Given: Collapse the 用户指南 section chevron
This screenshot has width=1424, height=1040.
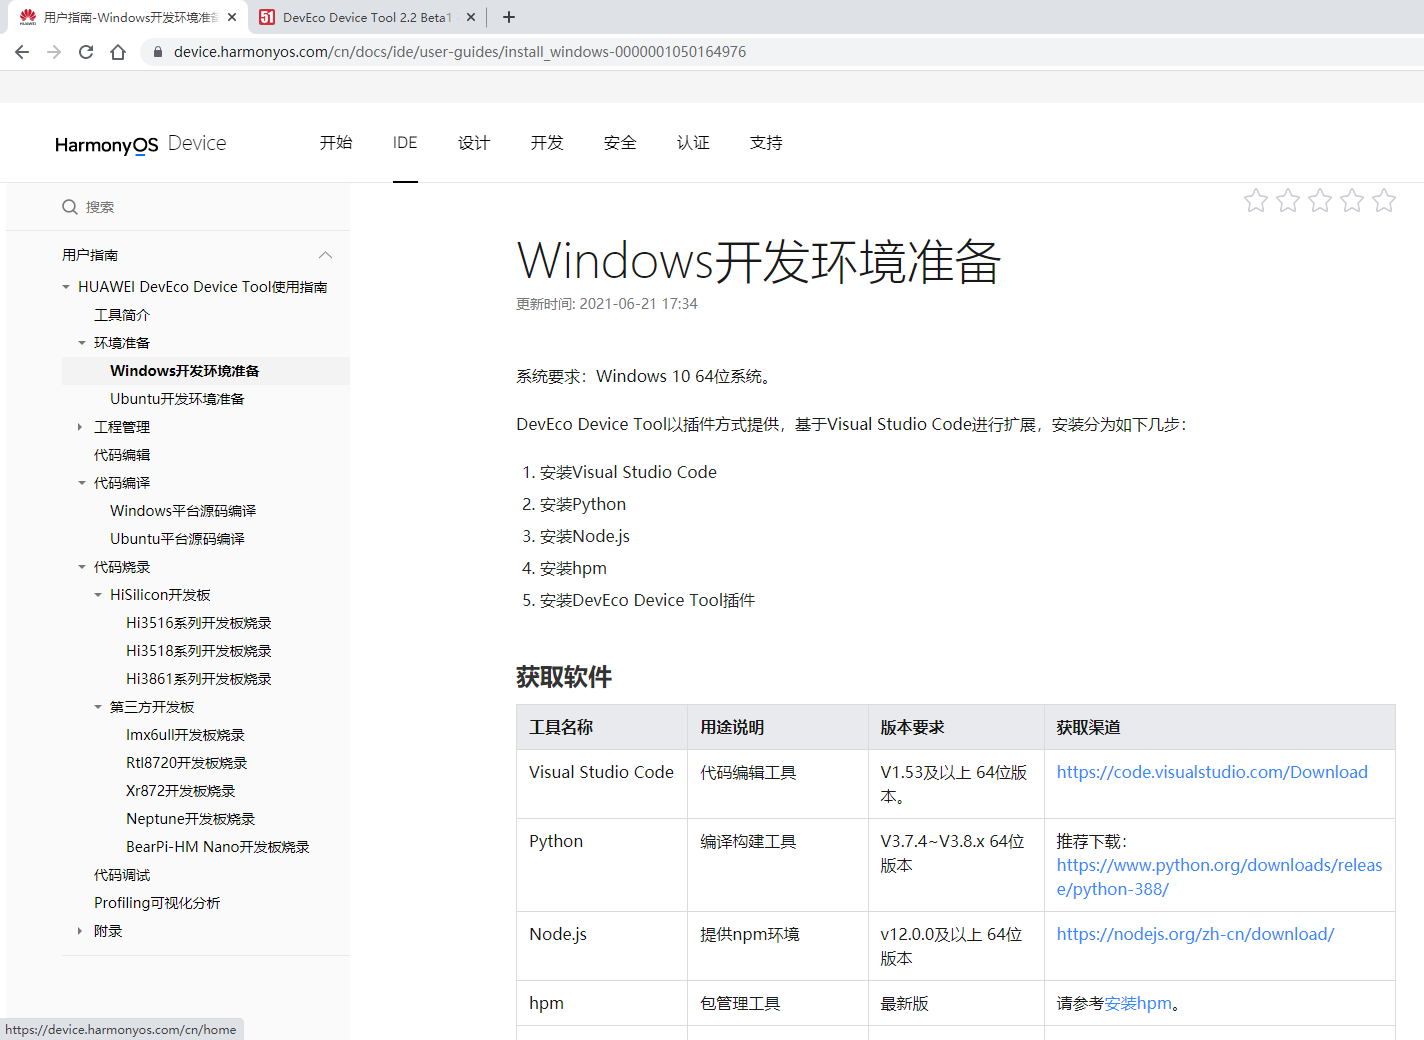Looking at the screenshot, I should [325, 255].
